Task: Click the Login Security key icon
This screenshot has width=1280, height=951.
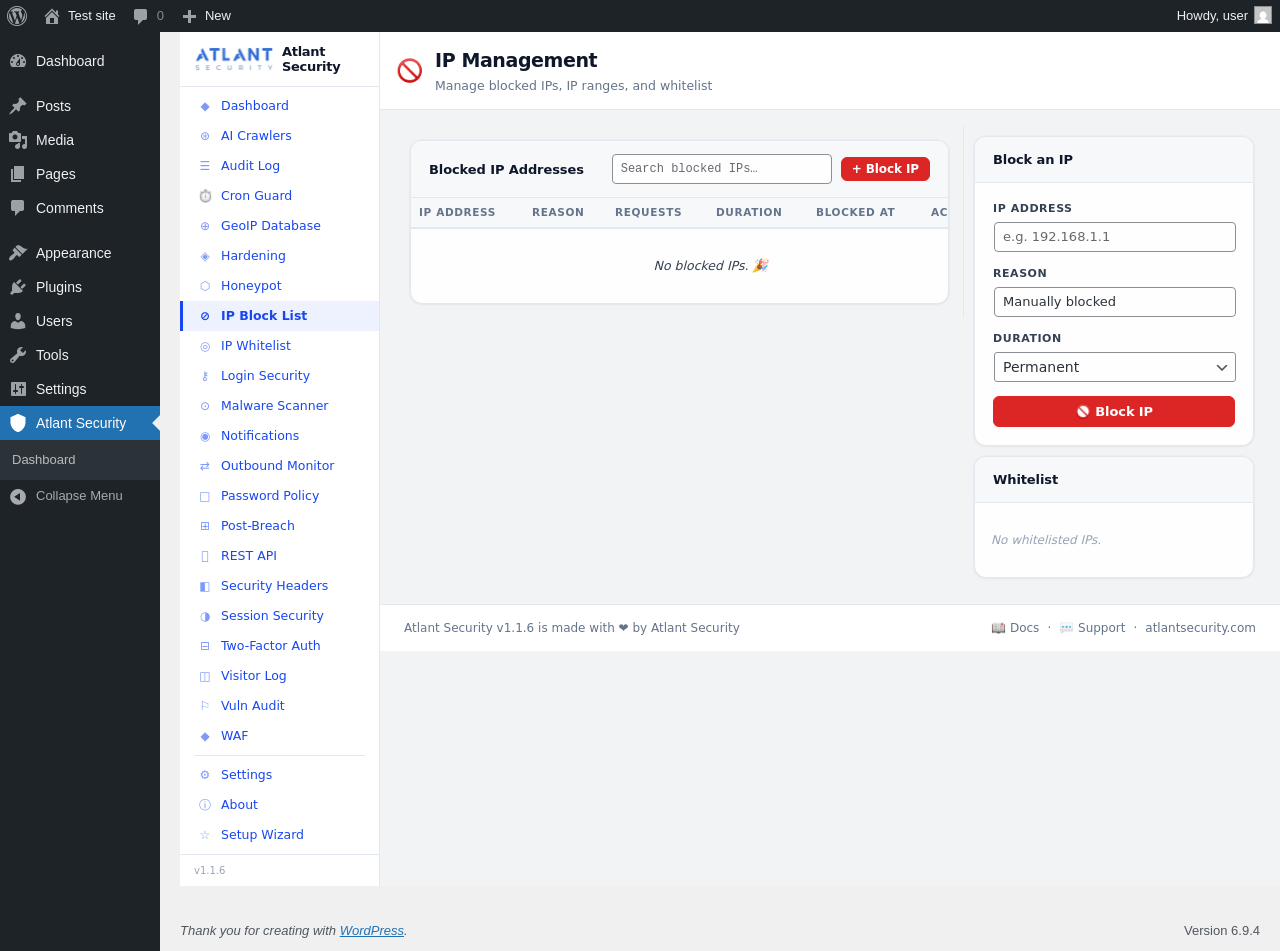Action: [x=205, y=376]
